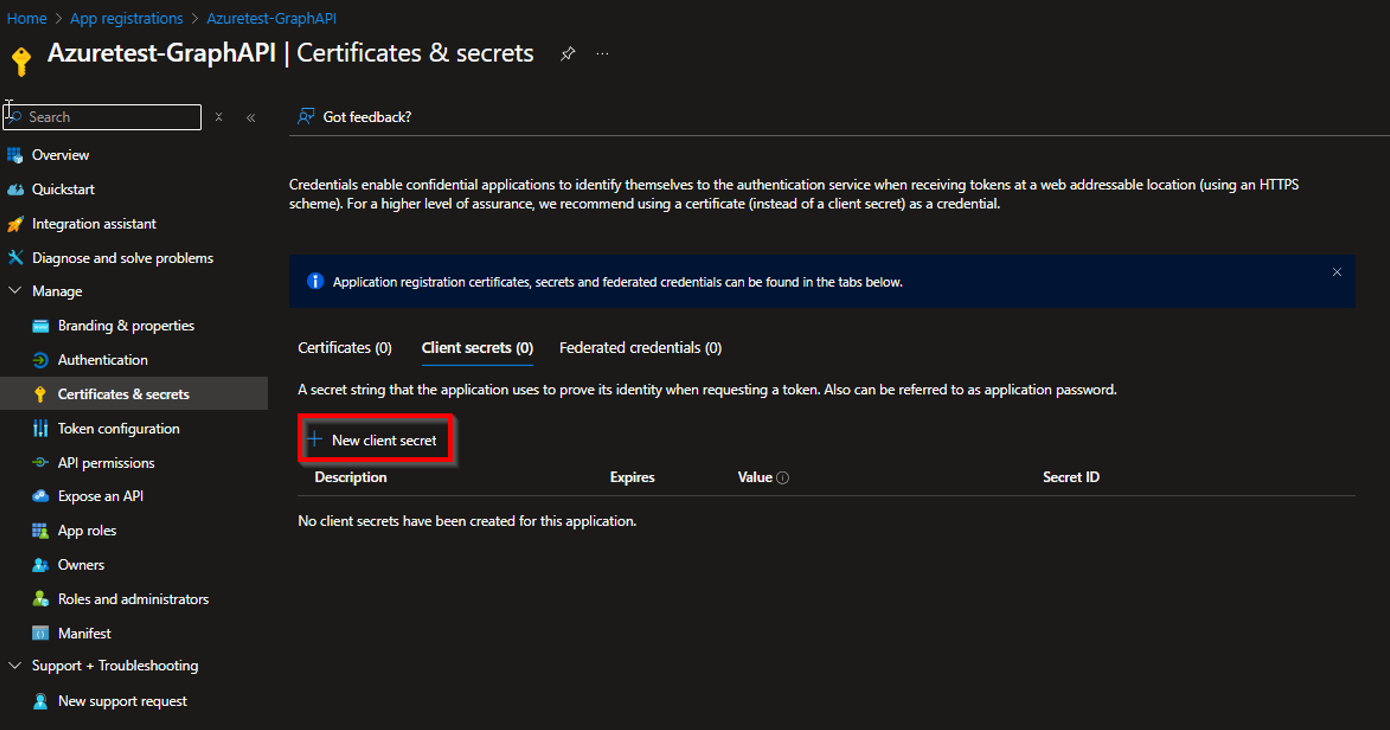Launch Integration assistant rocket icon
Screen dimensions: 1390x730
click(15, 224)
